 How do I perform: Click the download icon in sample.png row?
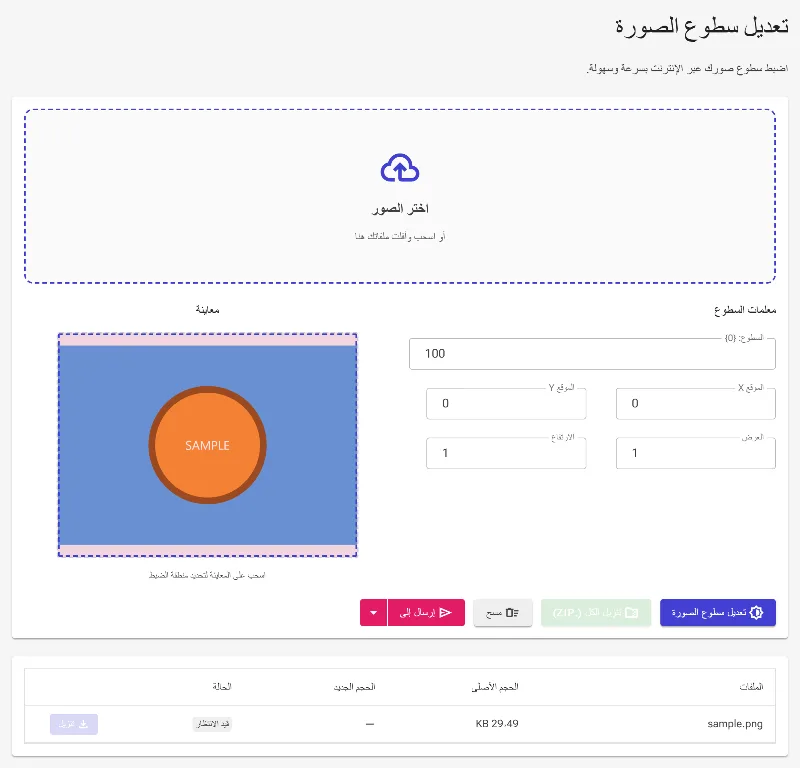coord(84,724)
